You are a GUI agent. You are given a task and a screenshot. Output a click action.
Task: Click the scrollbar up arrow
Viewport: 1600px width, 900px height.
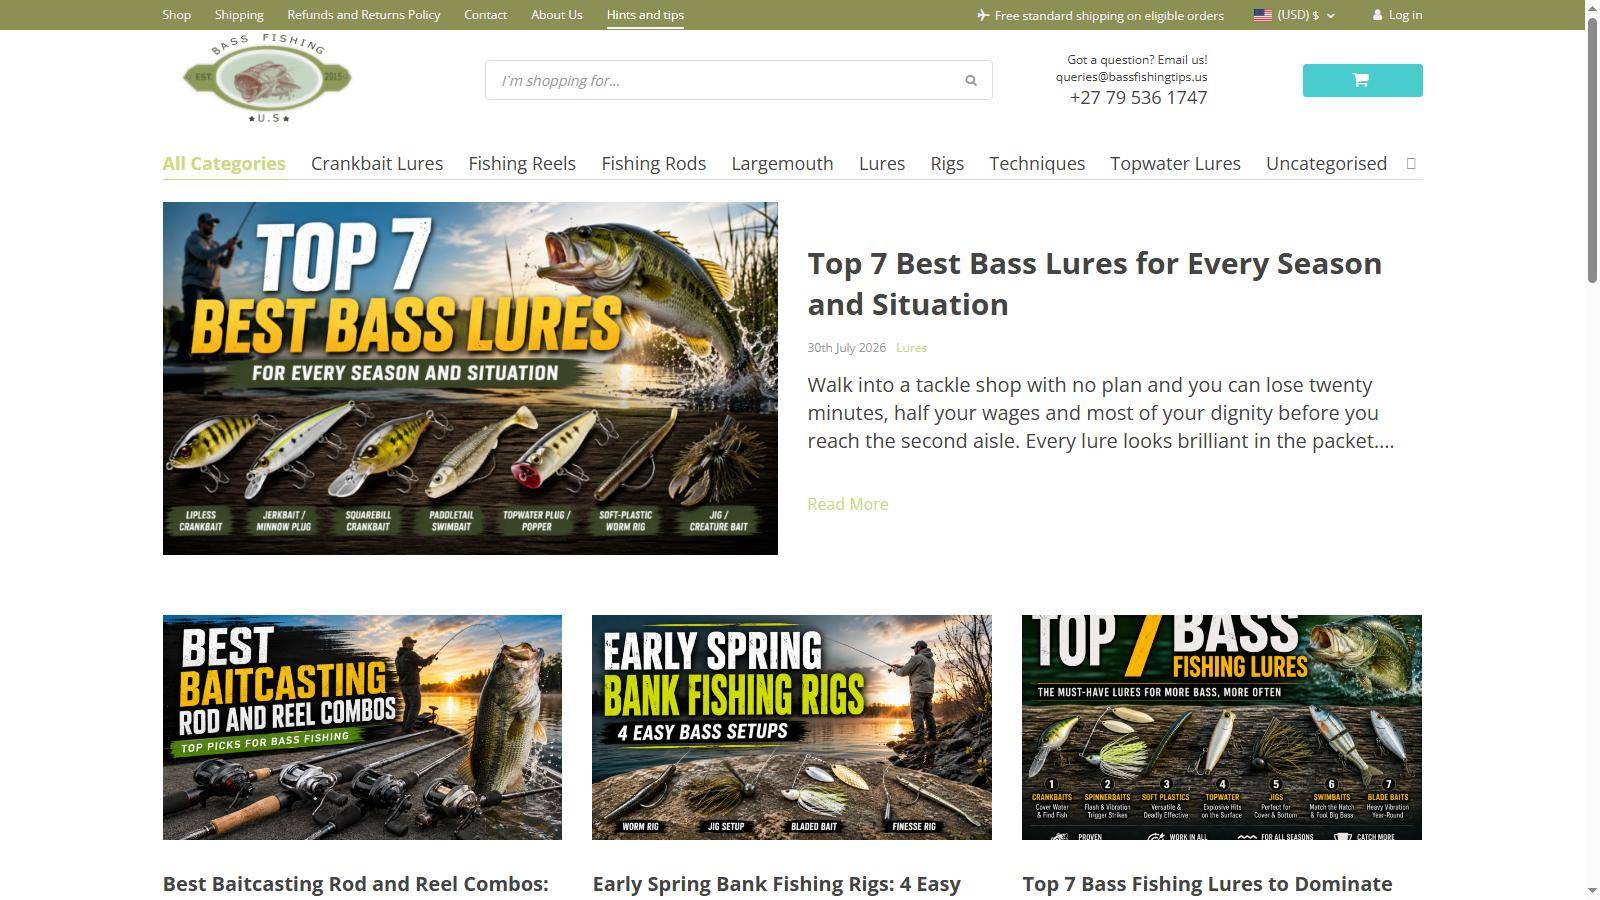click(x=1592, y=6)
